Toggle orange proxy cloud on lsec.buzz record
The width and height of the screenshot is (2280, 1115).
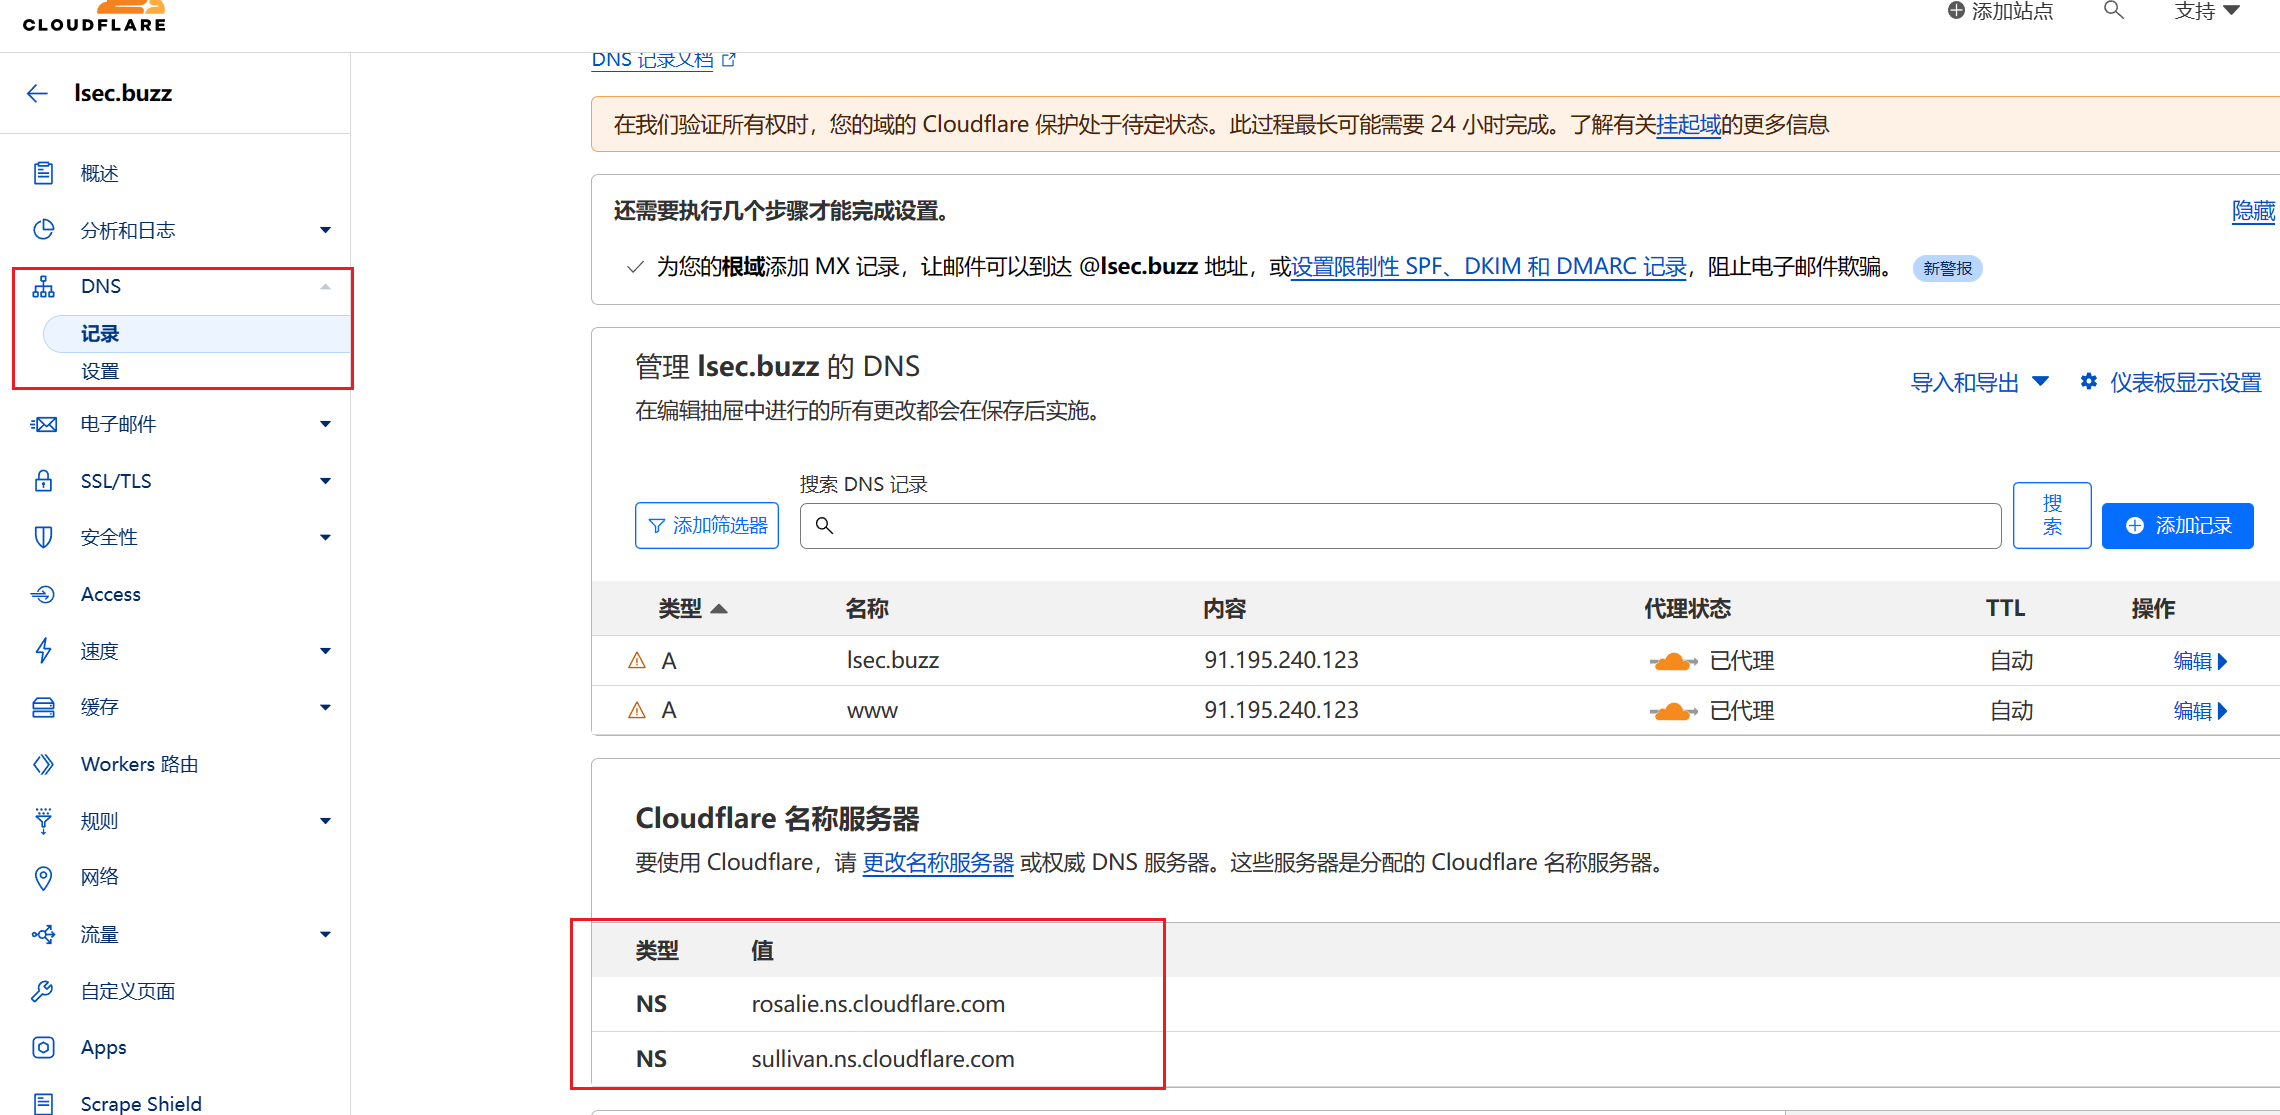tap(1673, 661)
